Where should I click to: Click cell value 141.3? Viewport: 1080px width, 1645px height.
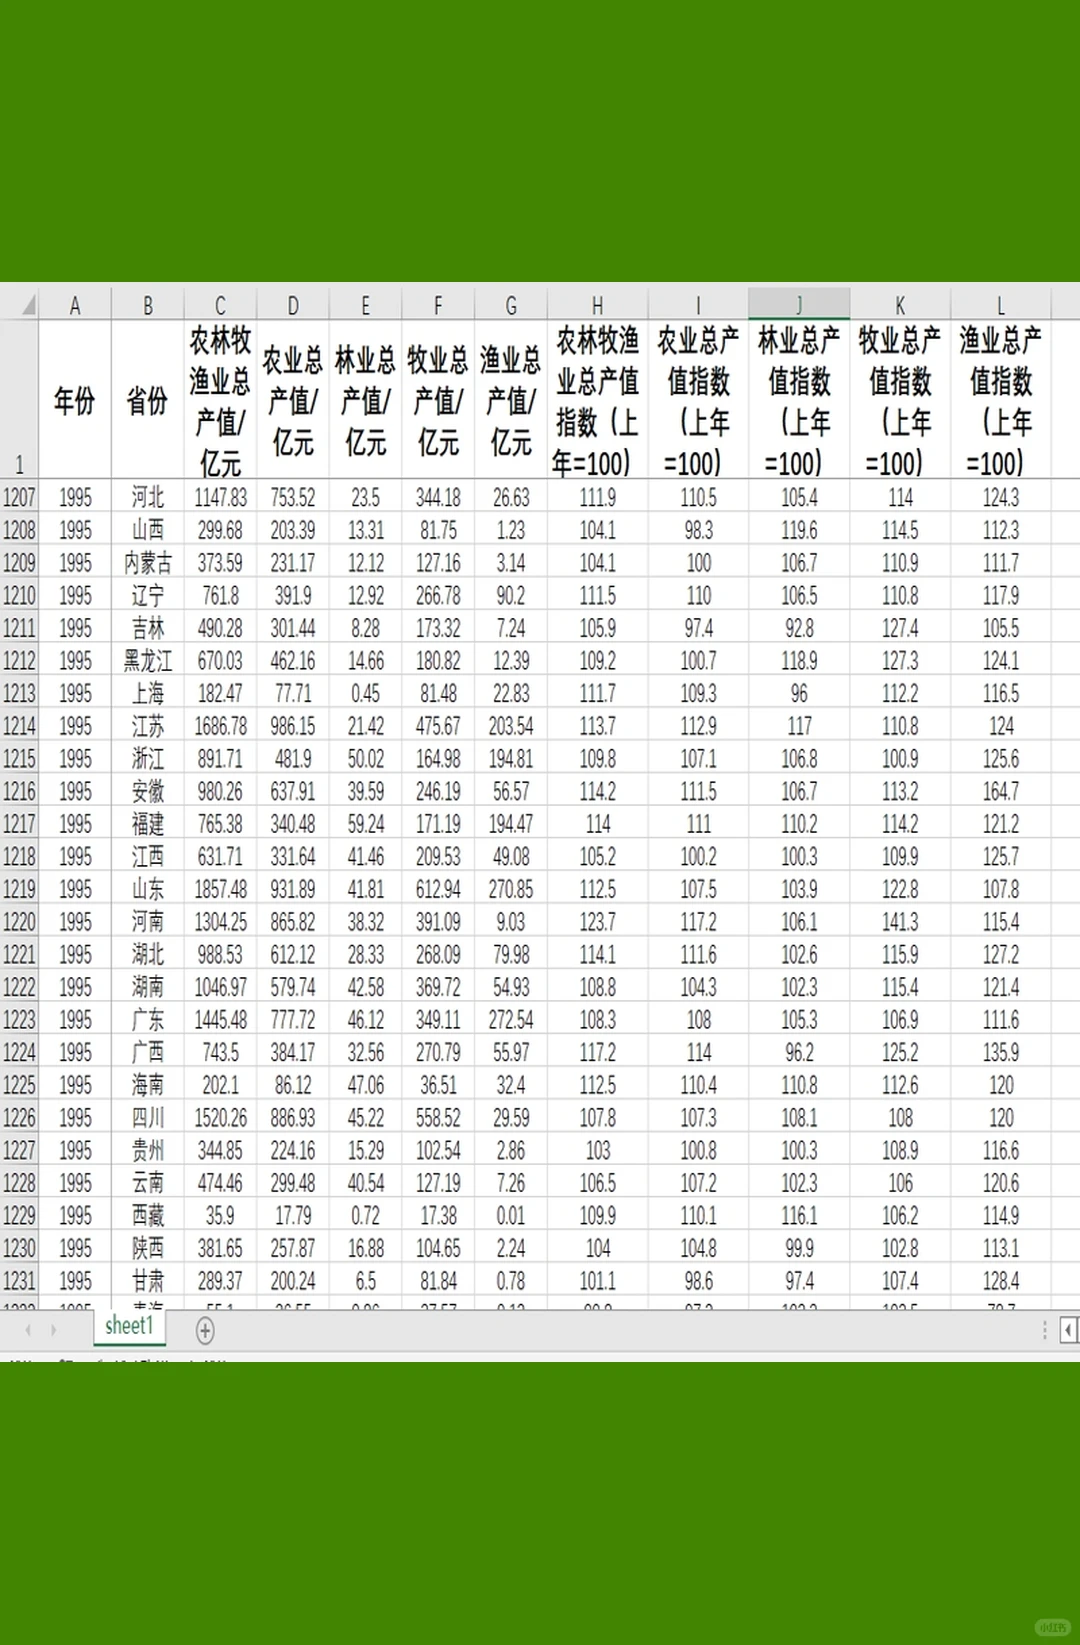[x=900, y=922]
